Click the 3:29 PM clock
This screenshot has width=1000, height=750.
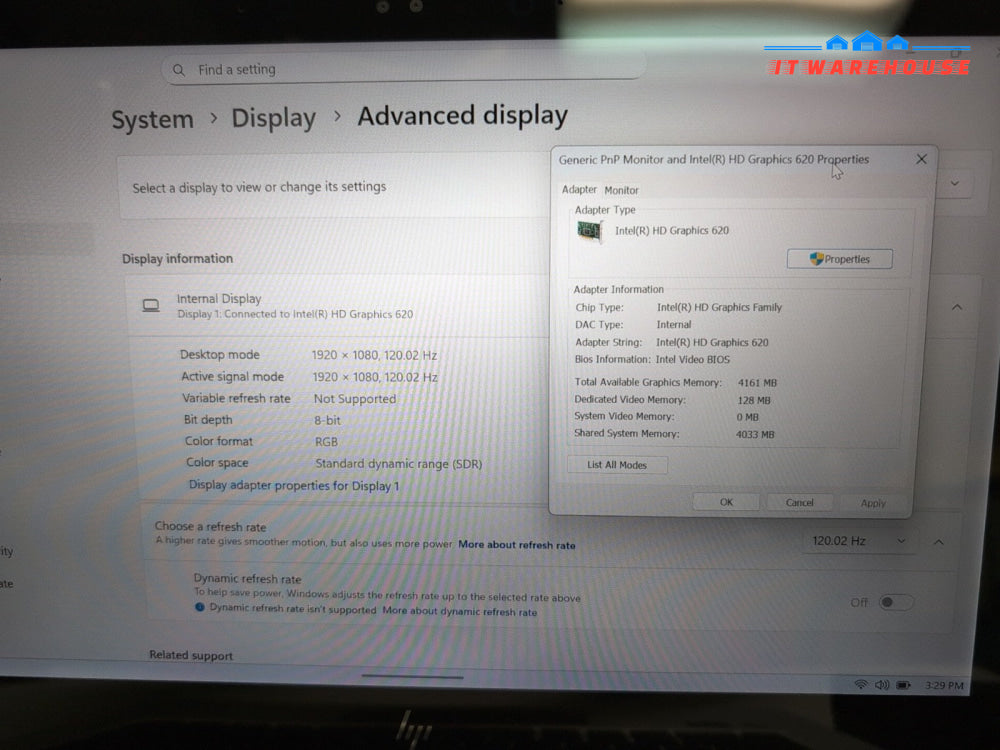(944, 686)
